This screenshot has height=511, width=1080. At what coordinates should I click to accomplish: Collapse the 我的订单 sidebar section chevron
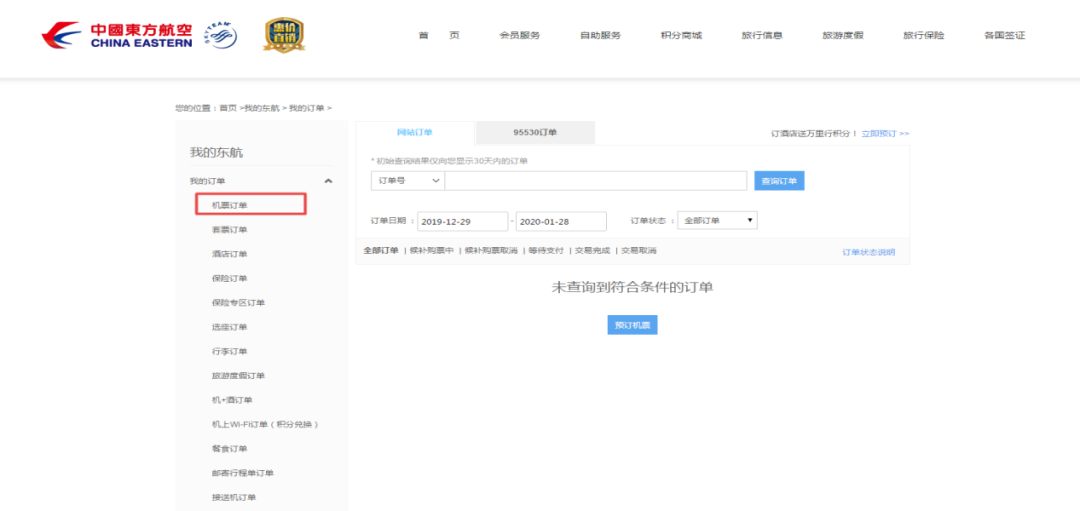[328, 181]
